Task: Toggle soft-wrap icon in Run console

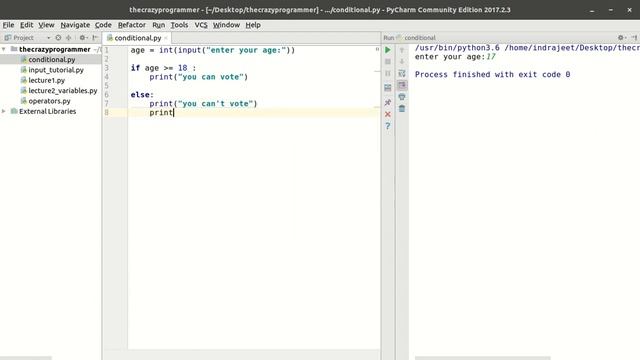Action: point(402,73)
